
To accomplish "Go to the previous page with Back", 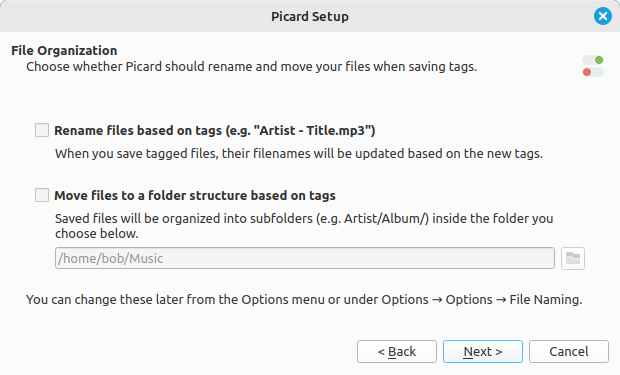I will [x=397, y=351].
